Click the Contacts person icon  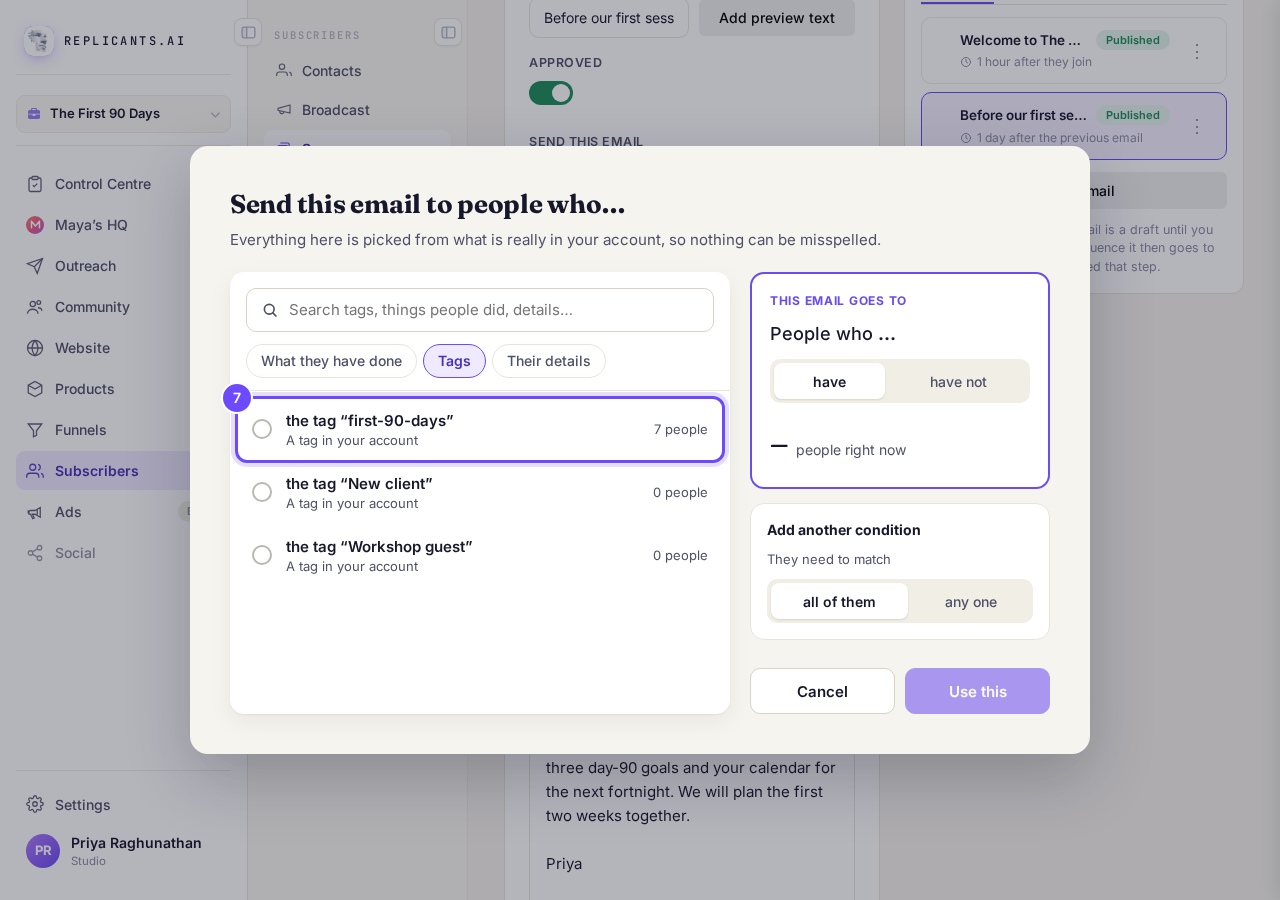point(284,70)
